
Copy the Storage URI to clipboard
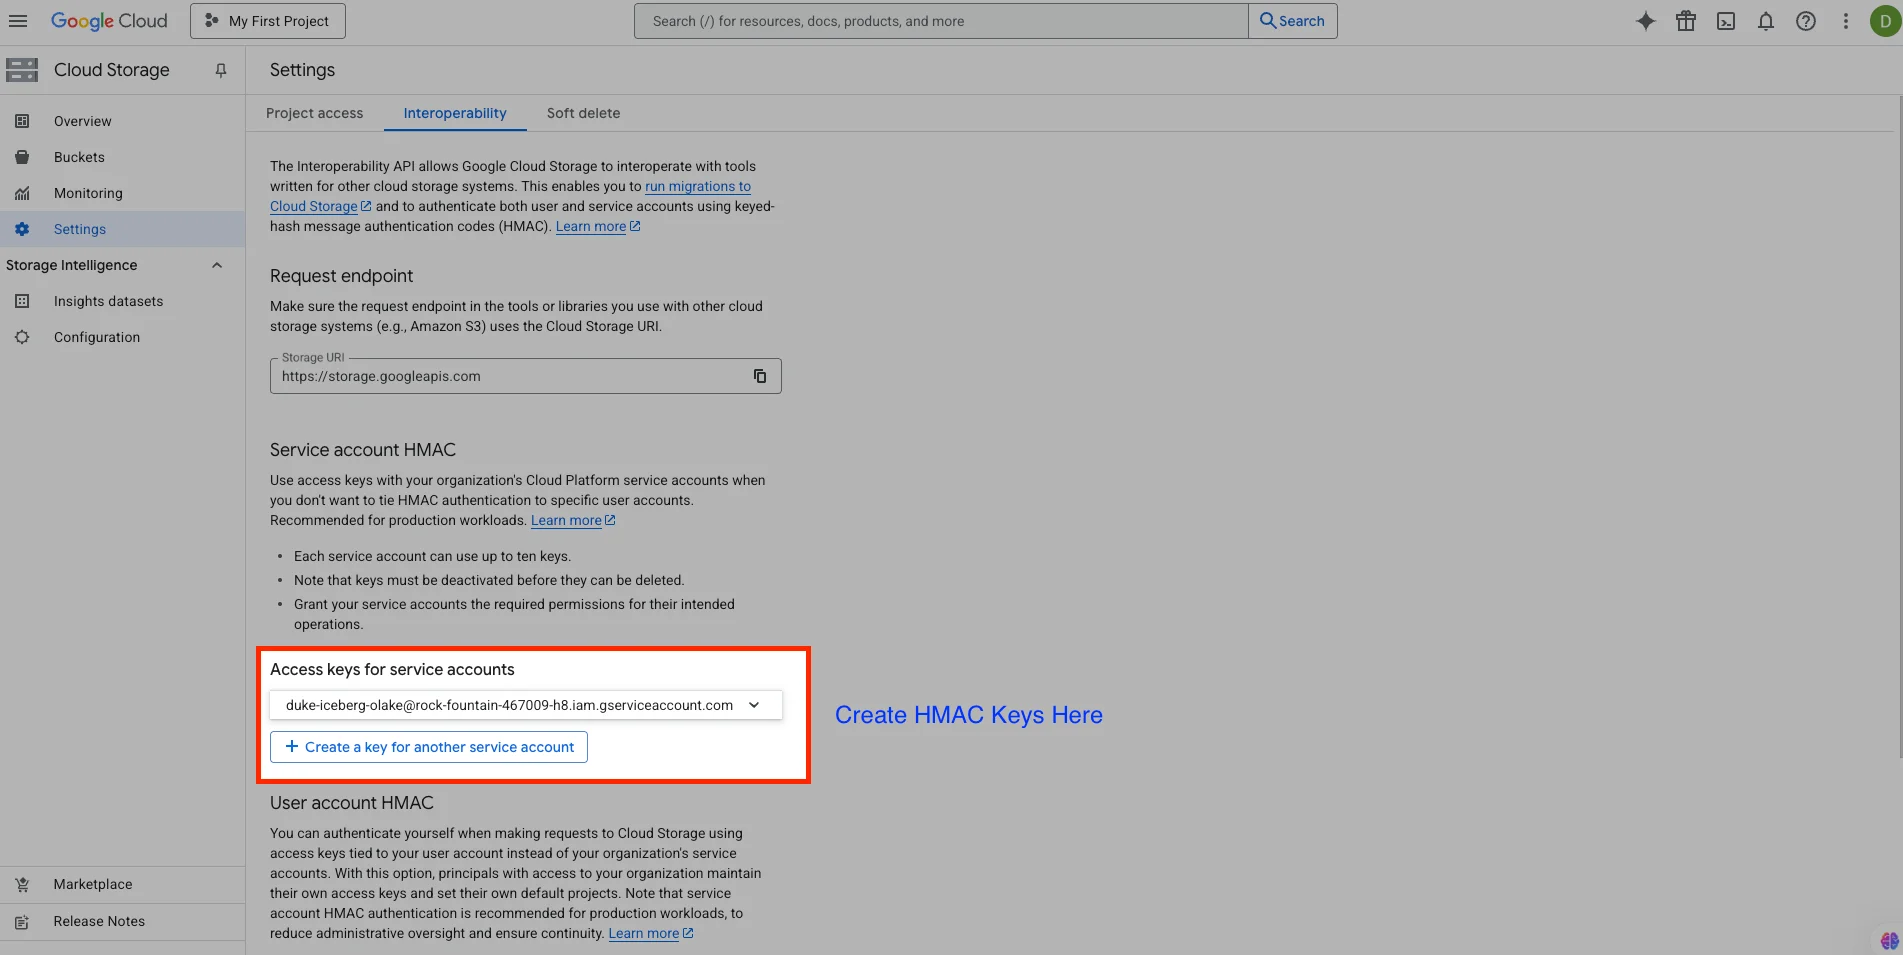click(759, 376)
